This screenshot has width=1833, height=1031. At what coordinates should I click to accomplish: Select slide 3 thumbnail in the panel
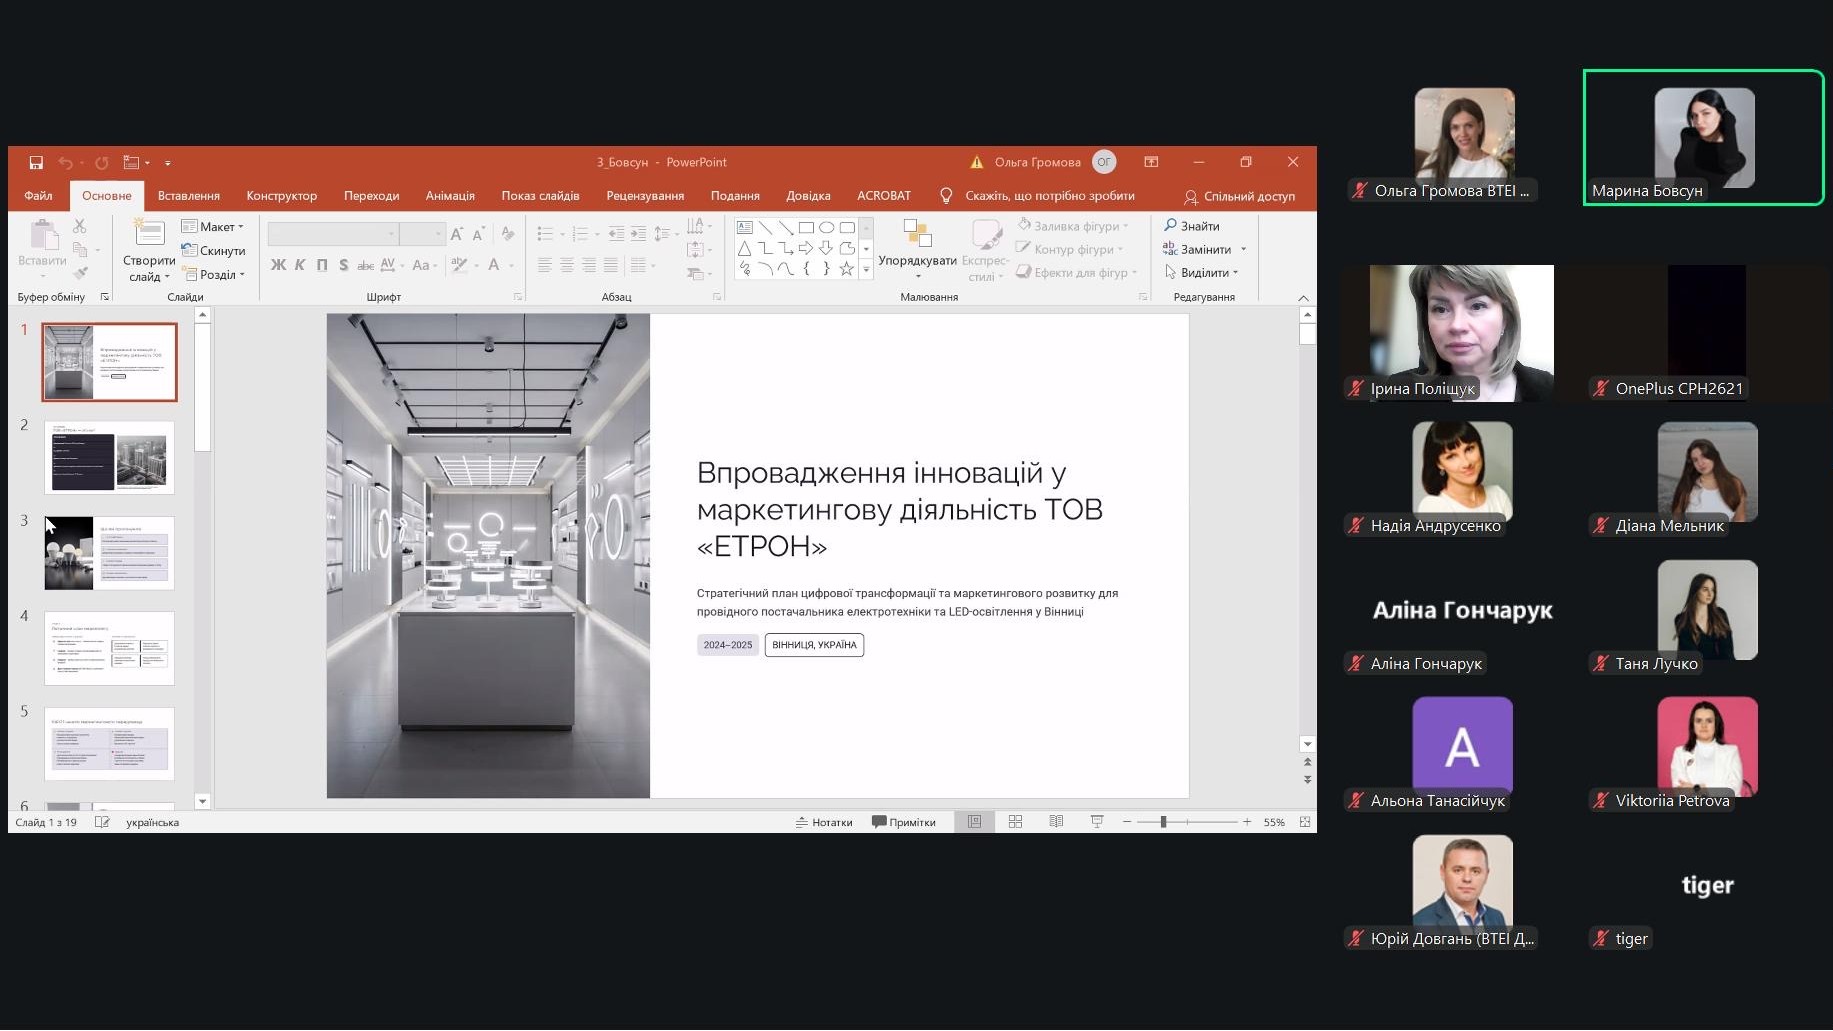tap(109, 553)
